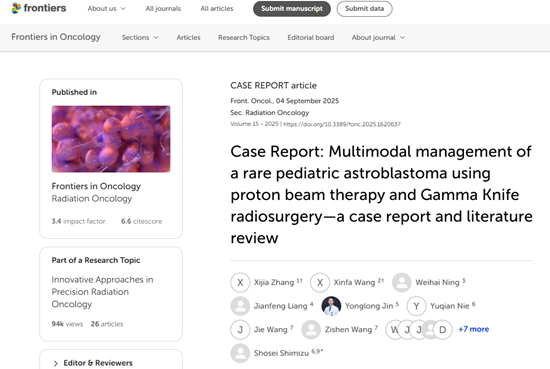Click the article title heading
This screenshot has height=369, width=550.
pyautogui.click(x=382, y=195)
